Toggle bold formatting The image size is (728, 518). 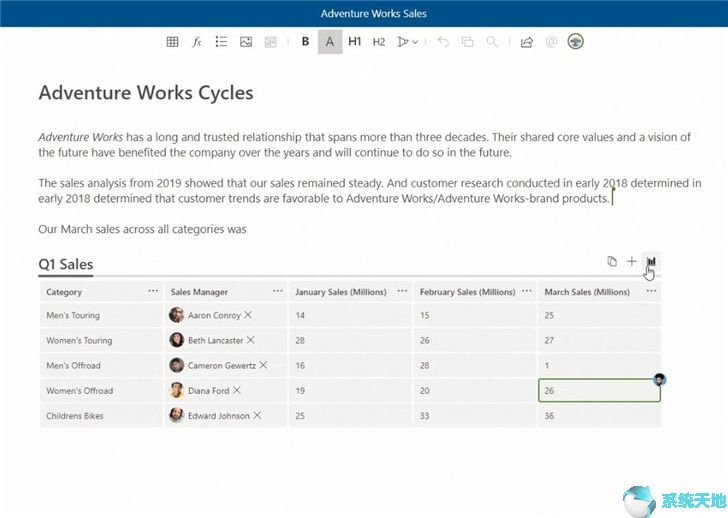tap(305, 42)
